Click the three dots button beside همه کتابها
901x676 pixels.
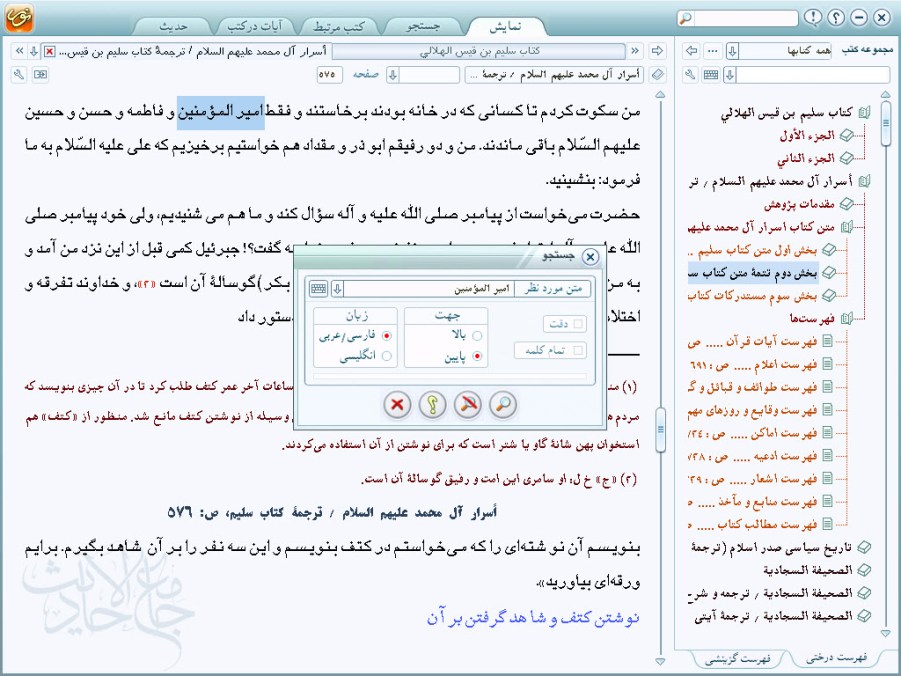[713, 51]
